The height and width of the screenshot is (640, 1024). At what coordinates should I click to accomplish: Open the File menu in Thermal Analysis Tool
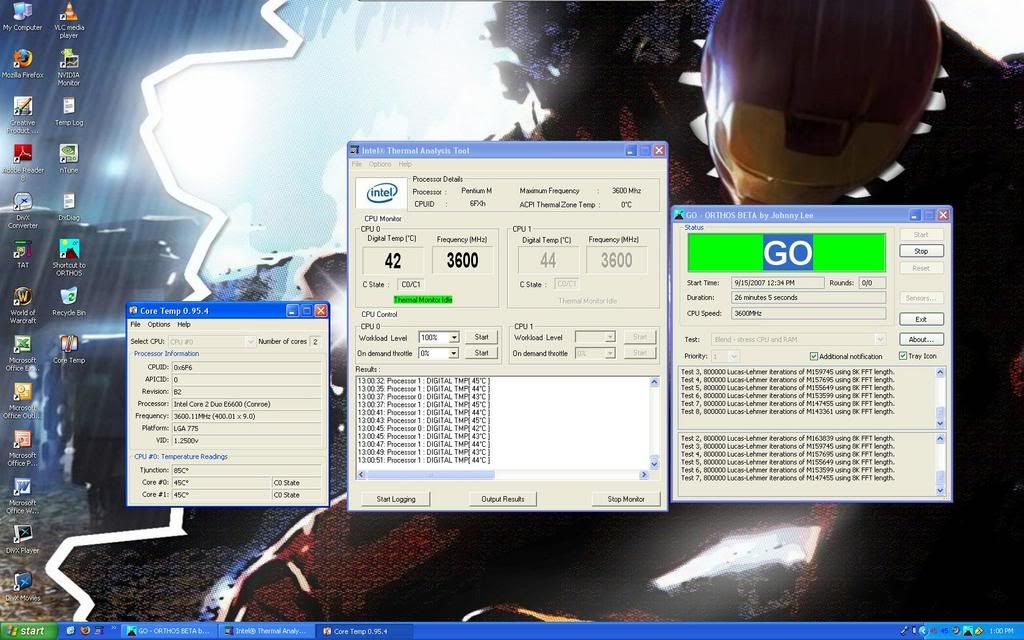[357, 164]
